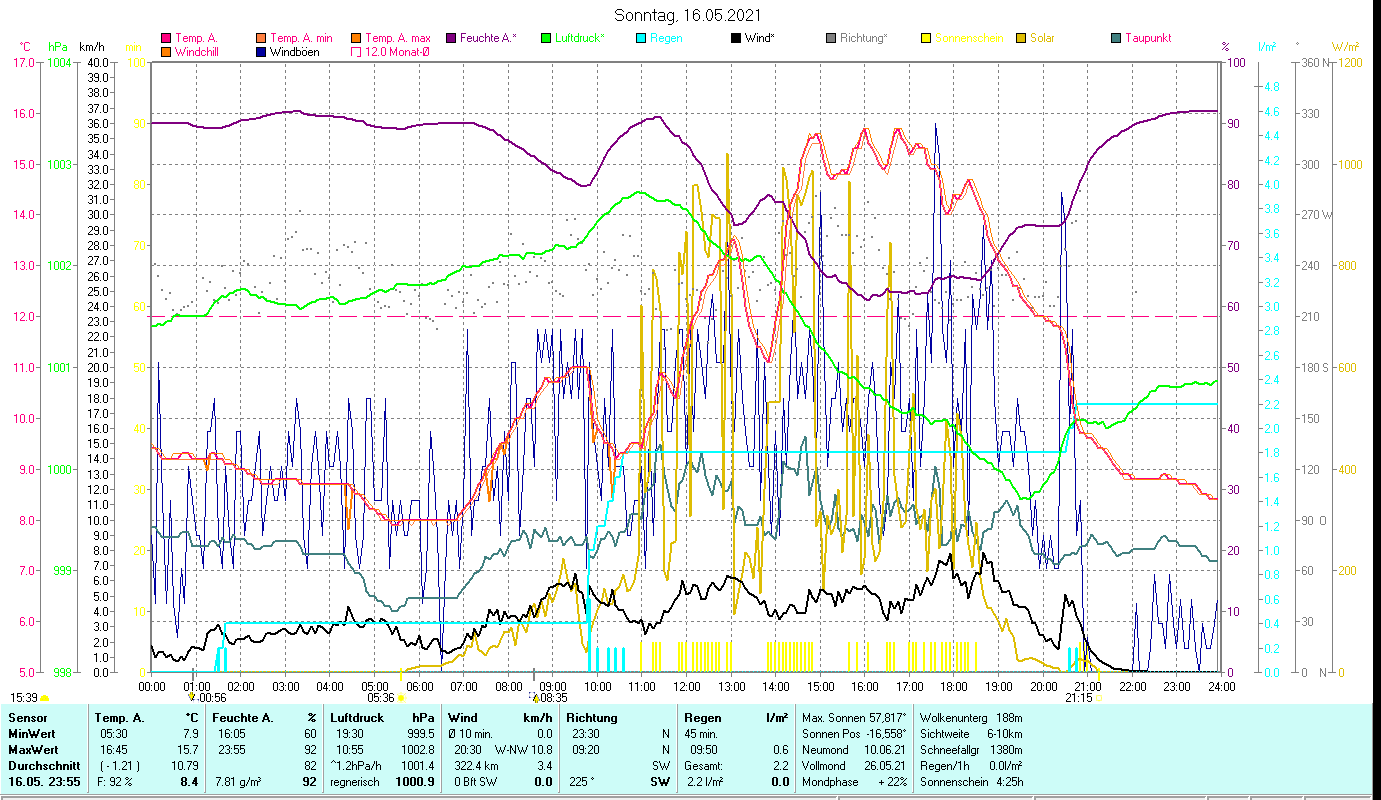The height and width of the screenshot is (800, 1381).
Task: Click the 'W-NW' gust direction text
Action: coord(510,749)
